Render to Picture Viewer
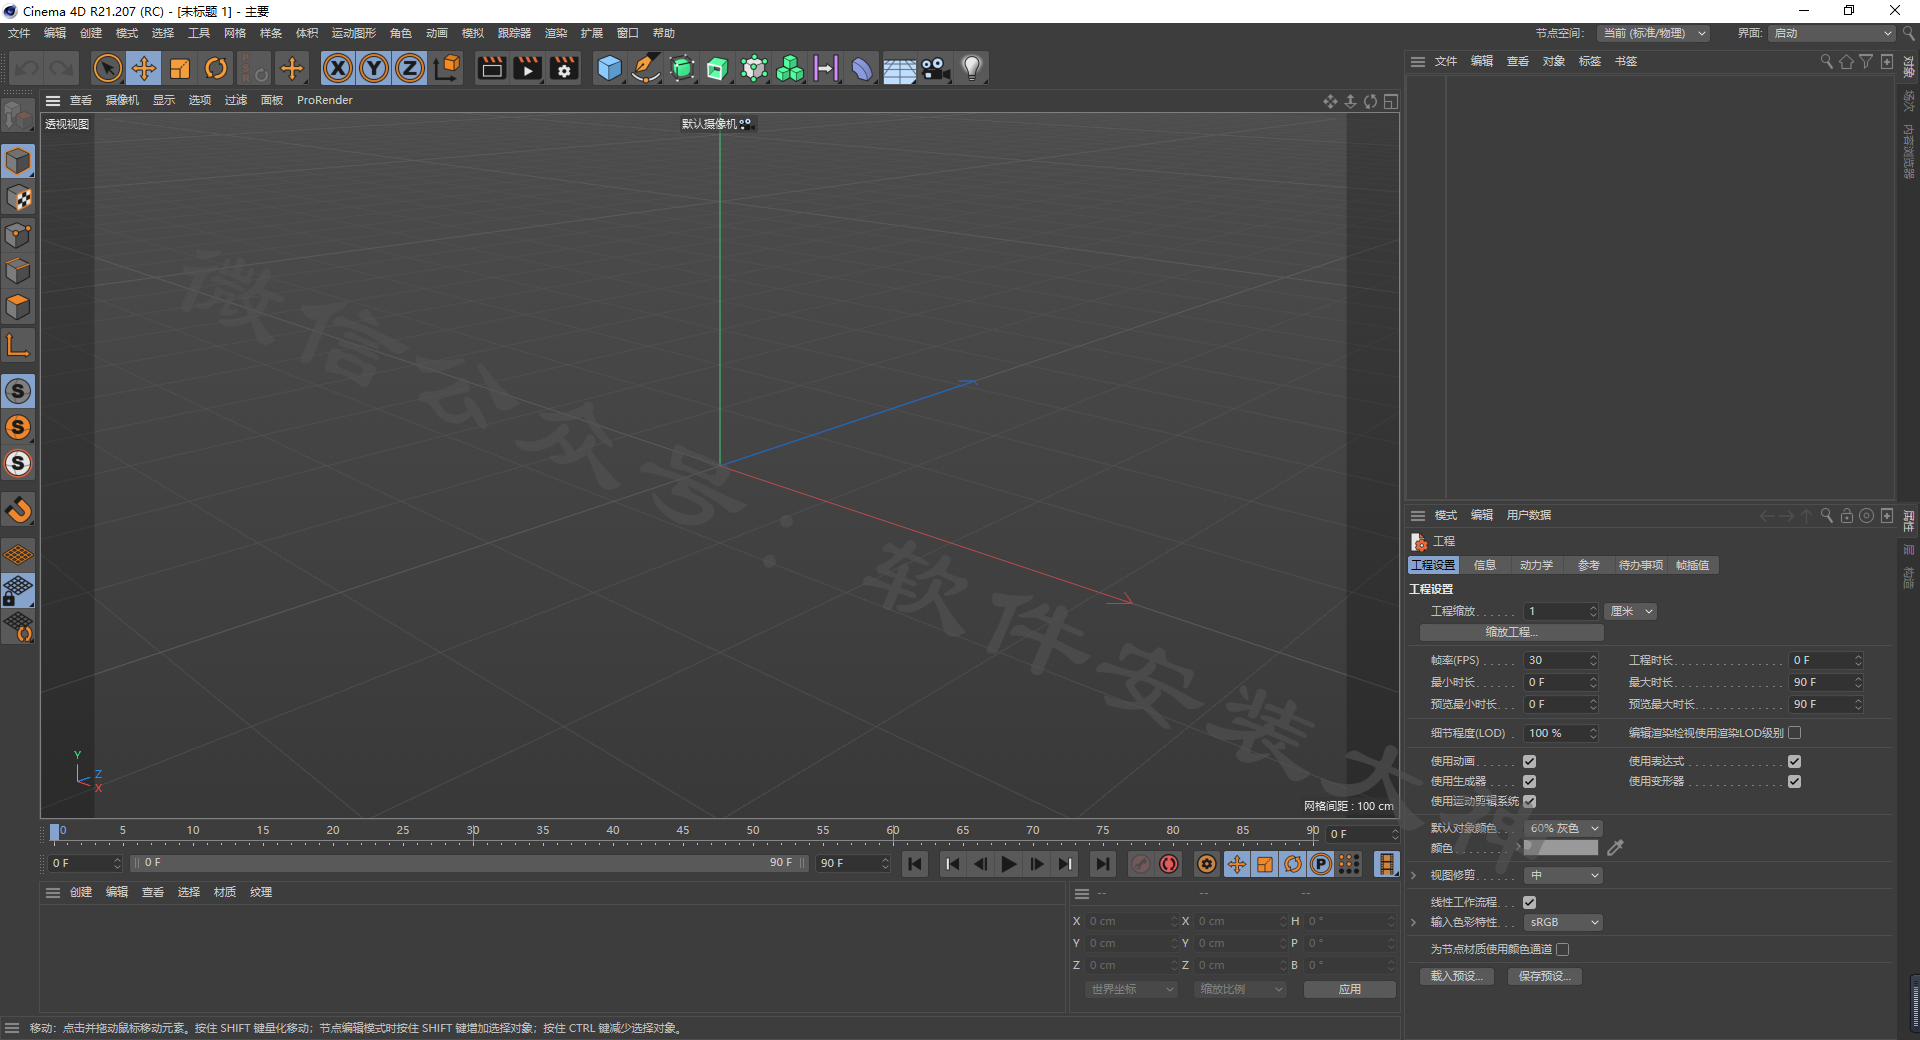 pyautogui.click(x=527, y=68)
